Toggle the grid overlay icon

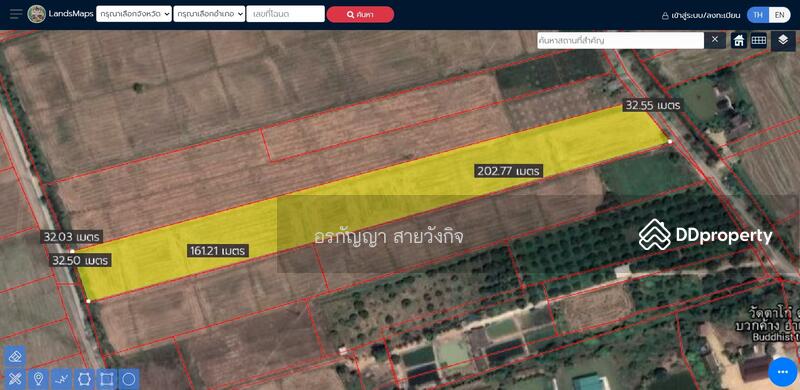(x=759, y=40)
